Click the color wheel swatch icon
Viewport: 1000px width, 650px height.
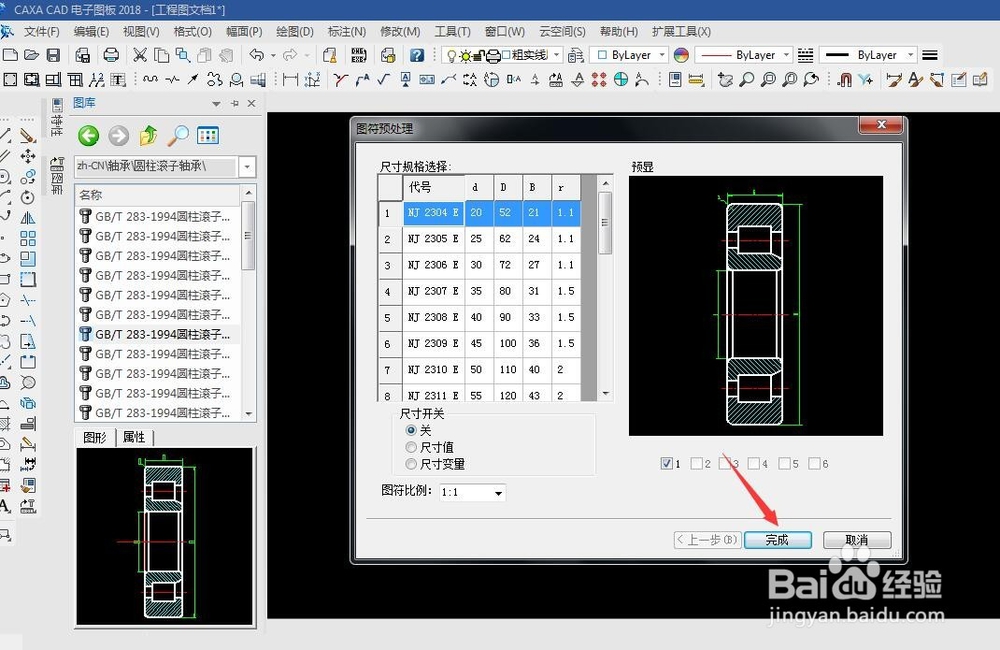pyautogui.click(x=681, y=55)
